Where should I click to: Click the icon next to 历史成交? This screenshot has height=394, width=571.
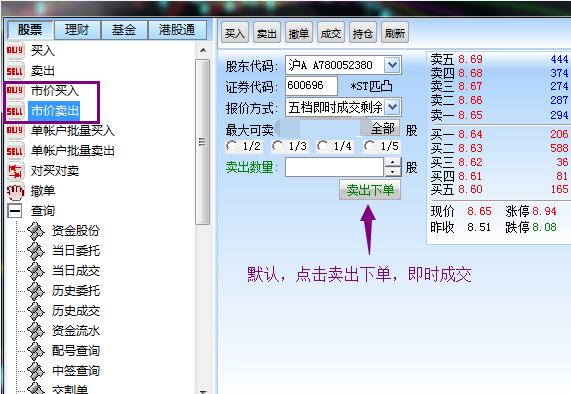36,311
